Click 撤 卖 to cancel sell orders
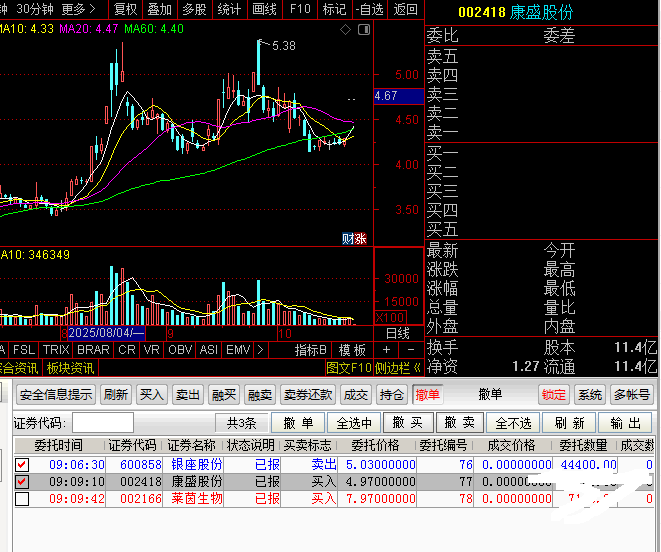 [x=460, y=423]
